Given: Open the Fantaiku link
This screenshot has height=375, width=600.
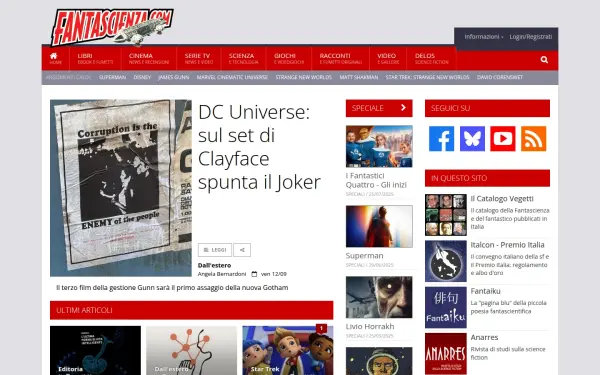Looking at the screenshot, I should pyautogui.click(x=485, y=291).
